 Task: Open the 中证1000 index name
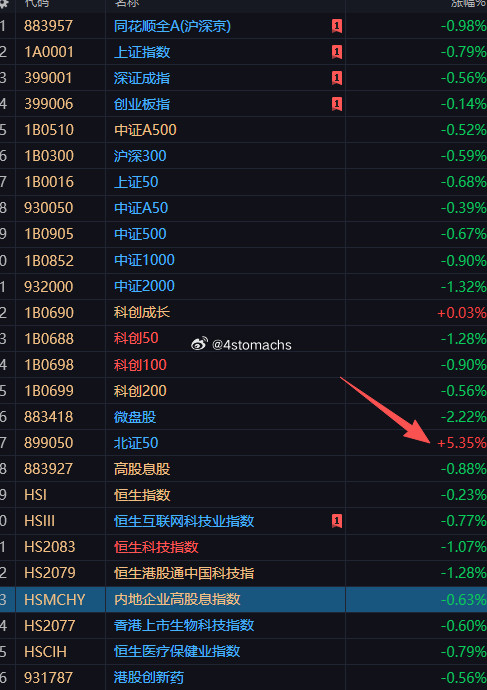click(144, 260)
